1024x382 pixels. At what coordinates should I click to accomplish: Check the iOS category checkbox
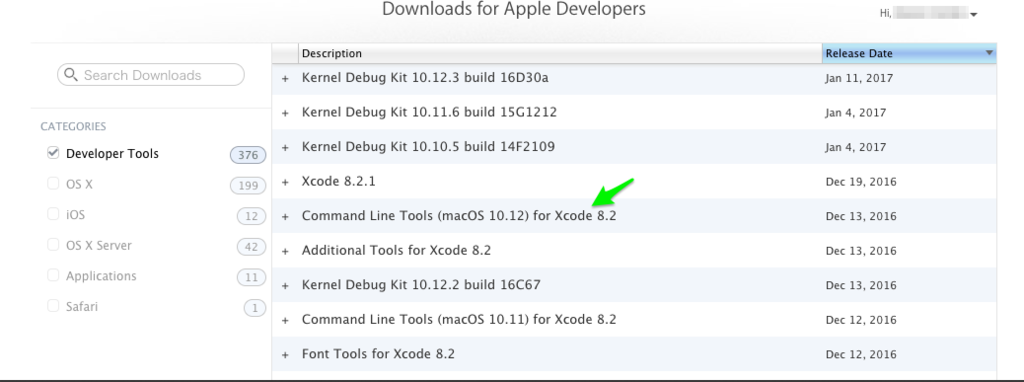pyautogui.click(x=54, y=214)
